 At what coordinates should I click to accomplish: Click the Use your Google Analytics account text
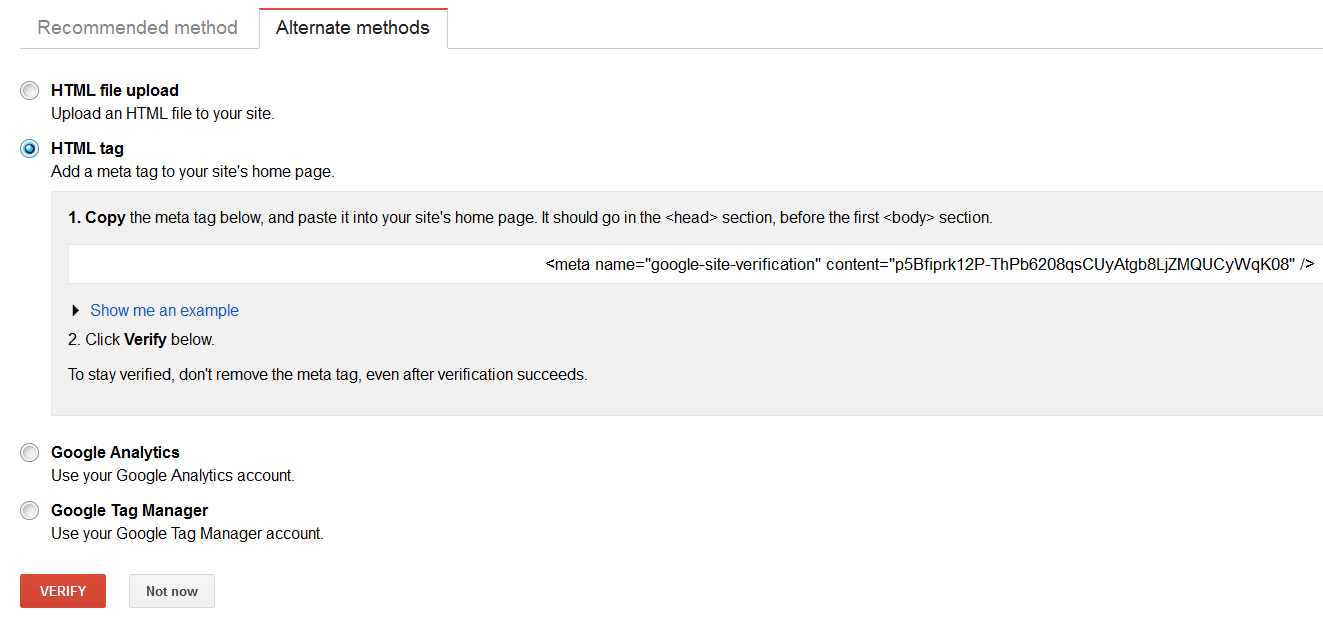[173, 475]
